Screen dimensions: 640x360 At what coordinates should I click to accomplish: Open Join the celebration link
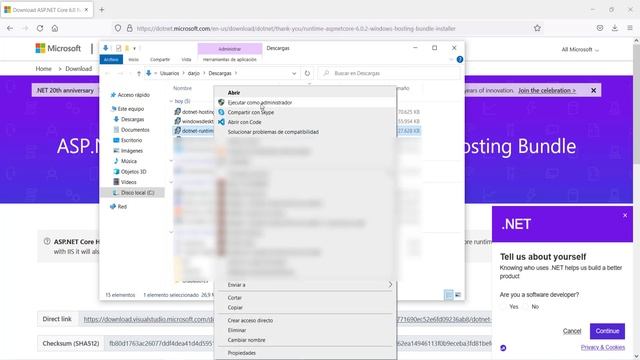pyautogui.click(x=547, y=90)
